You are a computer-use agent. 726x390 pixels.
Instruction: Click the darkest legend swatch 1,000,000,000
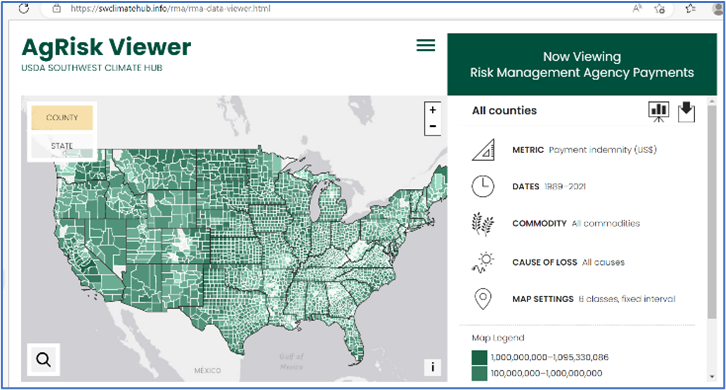pos(480,357)
